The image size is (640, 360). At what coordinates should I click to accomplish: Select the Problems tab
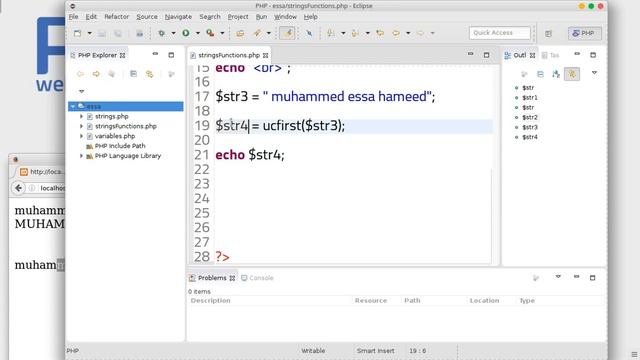pos(212,278)
